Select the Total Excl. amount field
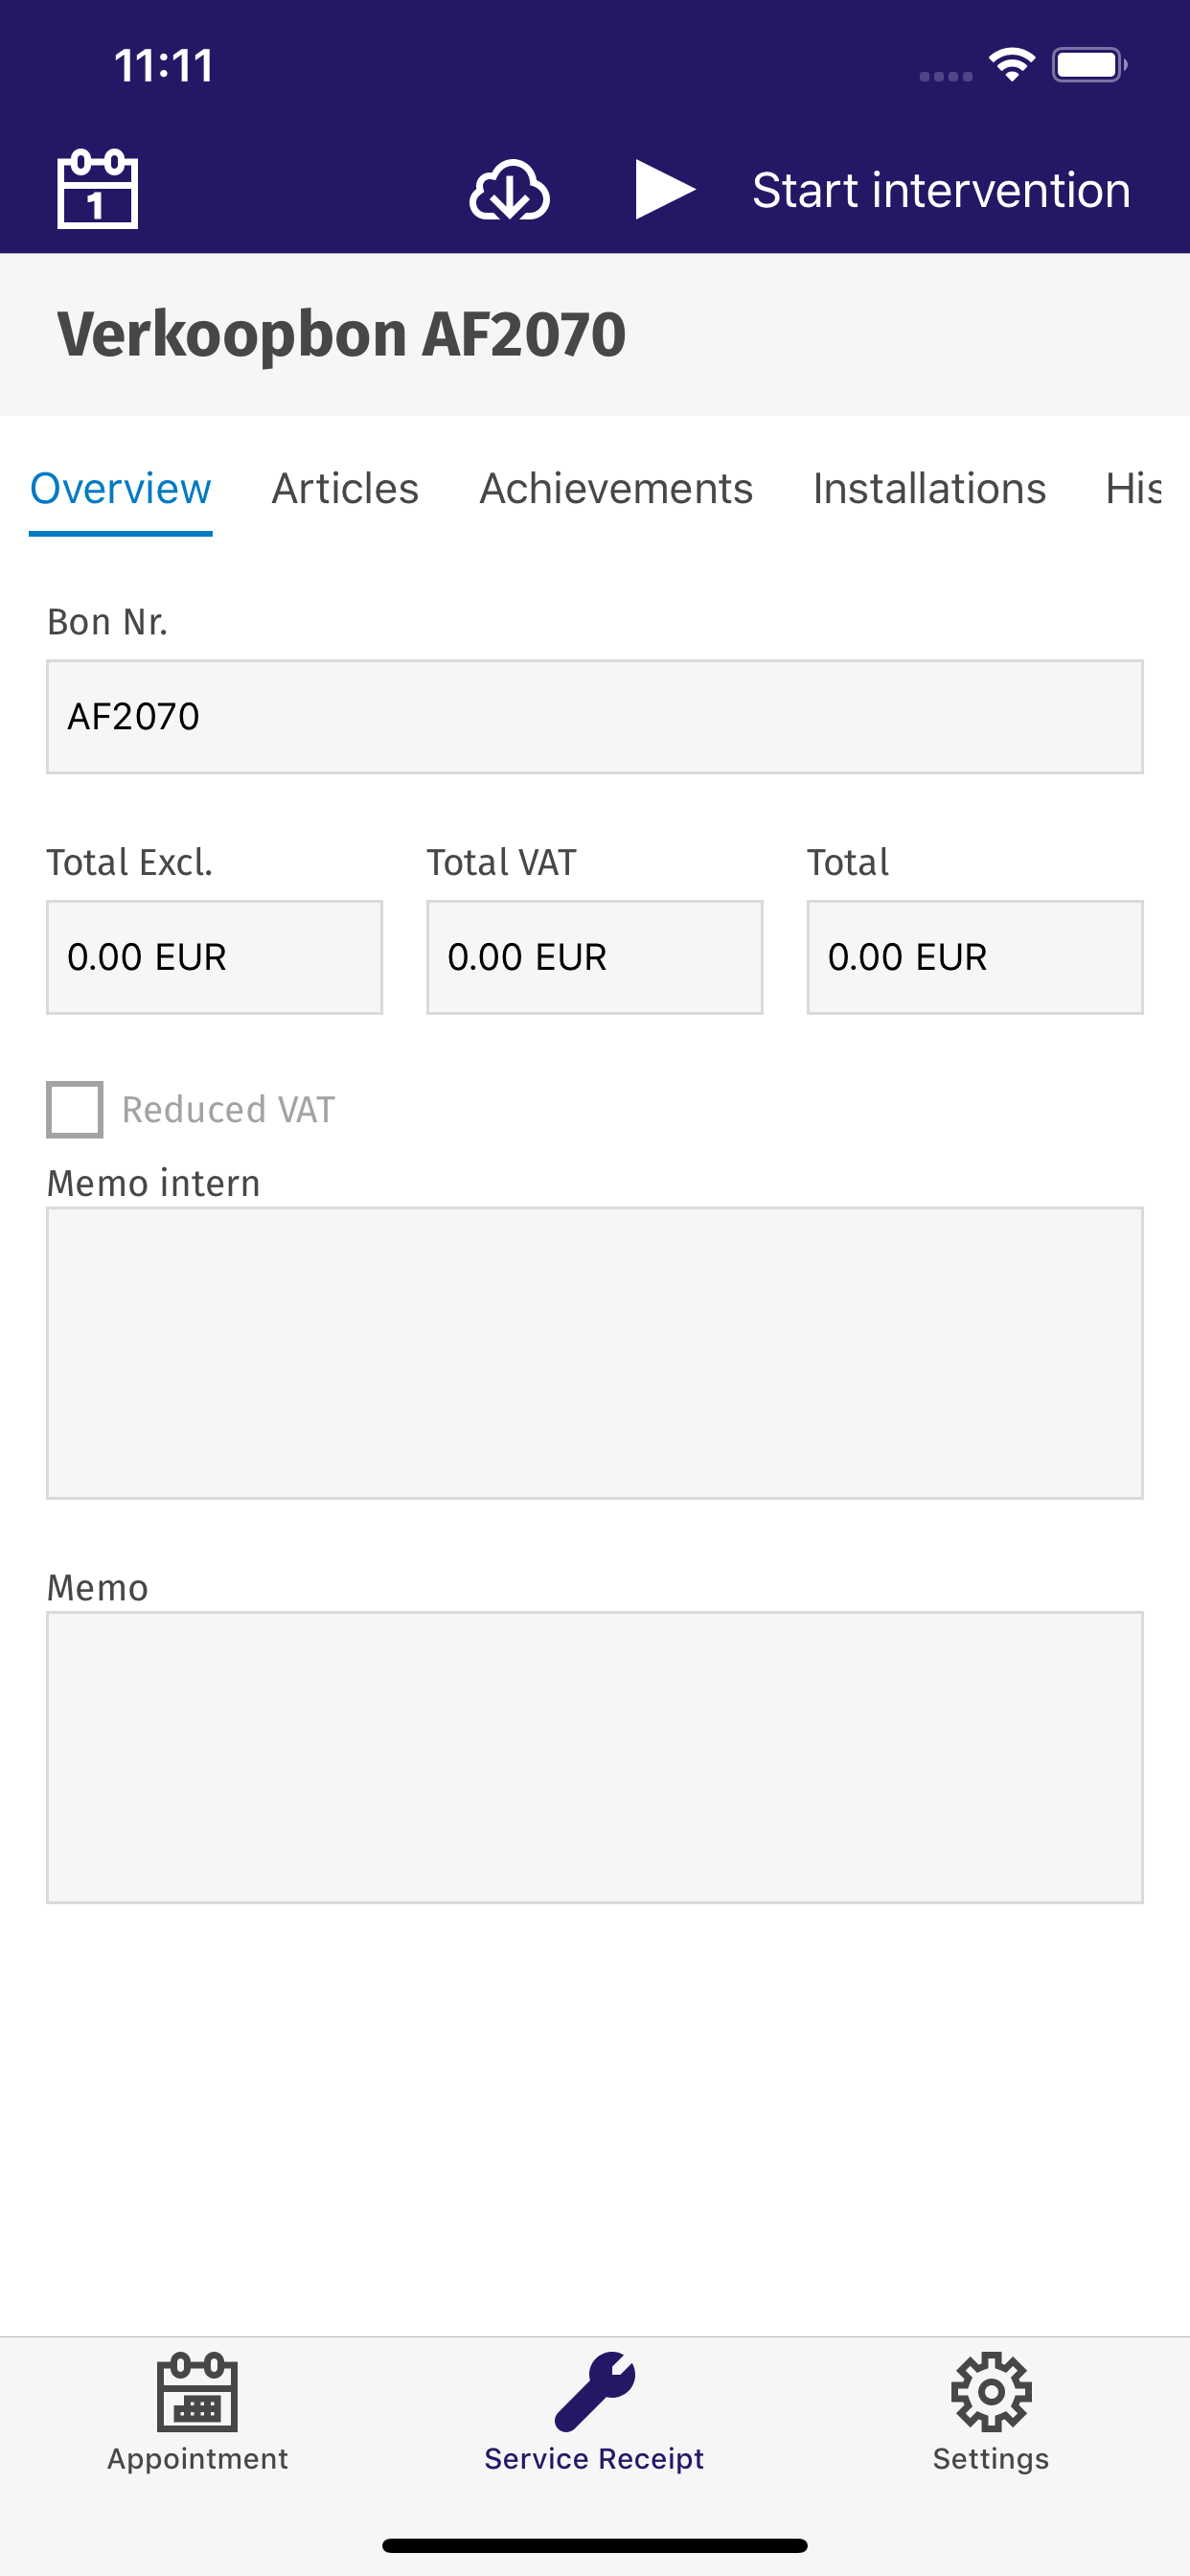The height and width of the screenshot is (2576, 1190). click(x=214, y=957)
